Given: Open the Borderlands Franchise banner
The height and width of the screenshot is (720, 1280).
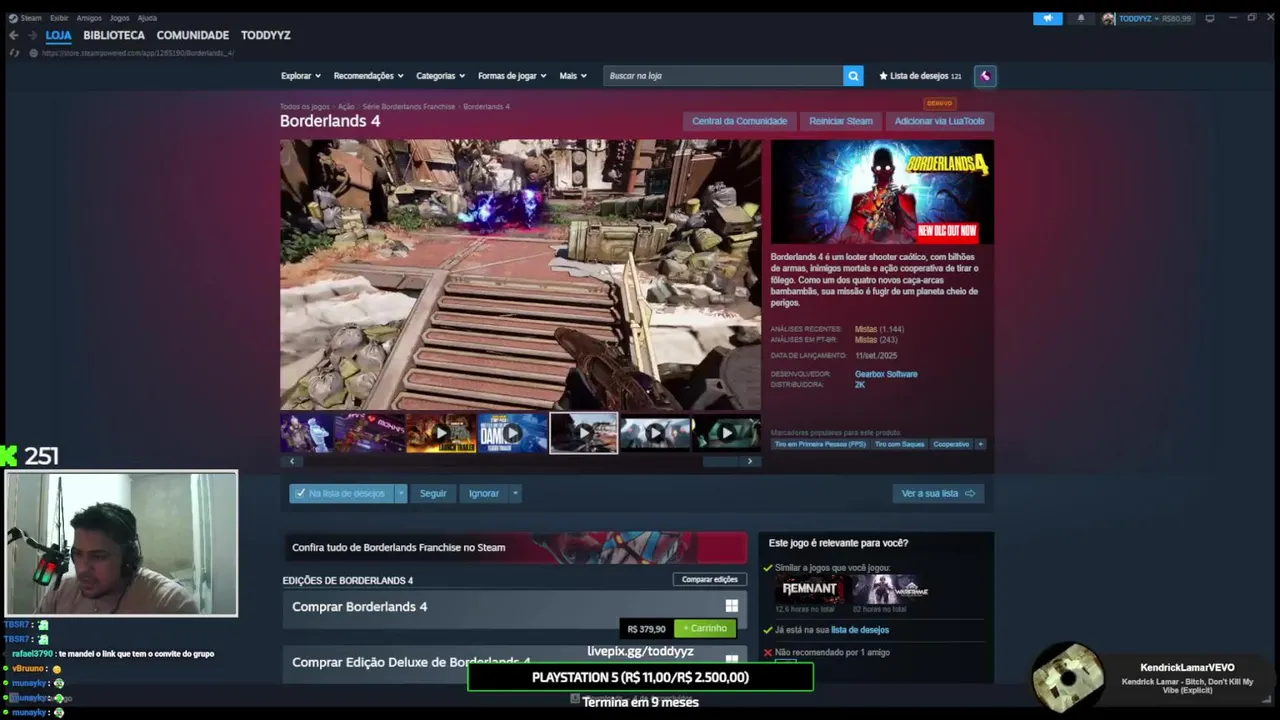Looking at the screenshot, I should (515, 547).
